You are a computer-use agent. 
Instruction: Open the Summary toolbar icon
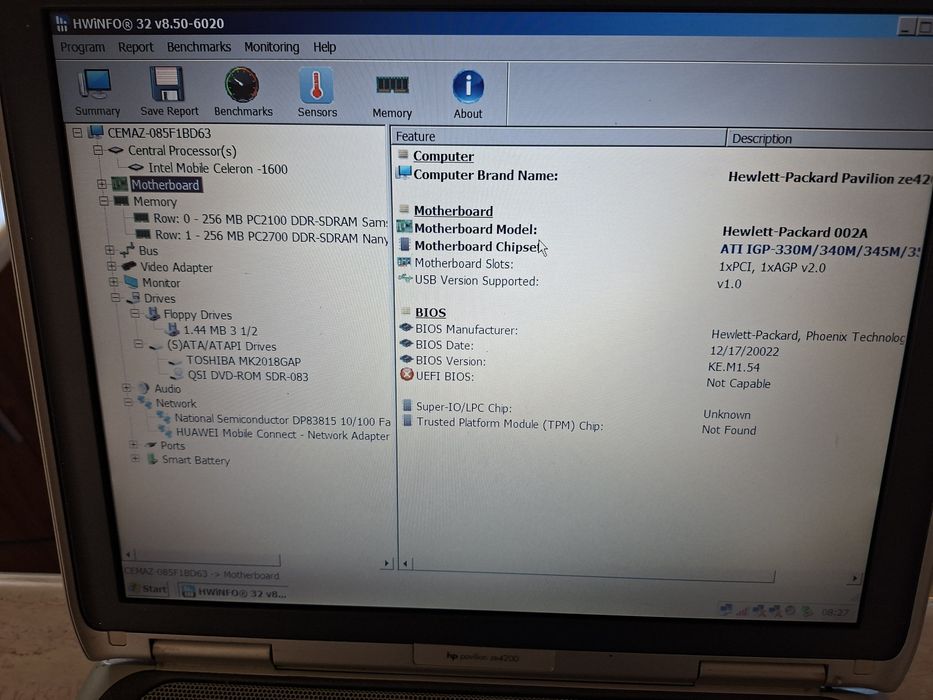pyautogui.click(x=96, y=93)
